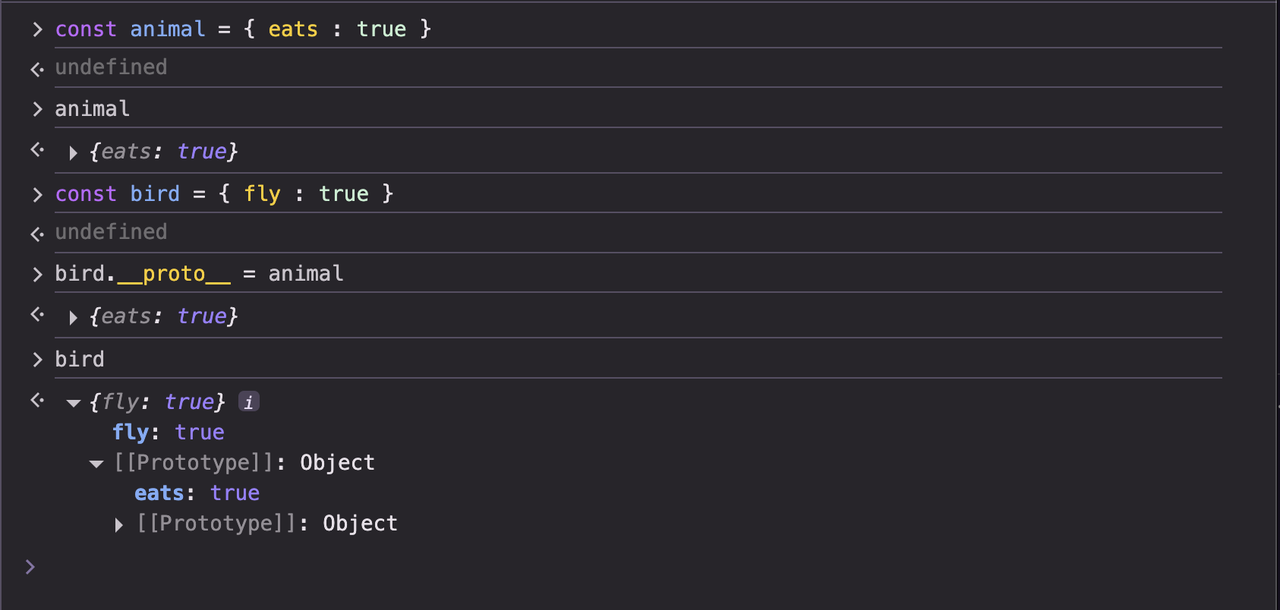Expand the {eats: true} result under bird.__proto__

73,317
